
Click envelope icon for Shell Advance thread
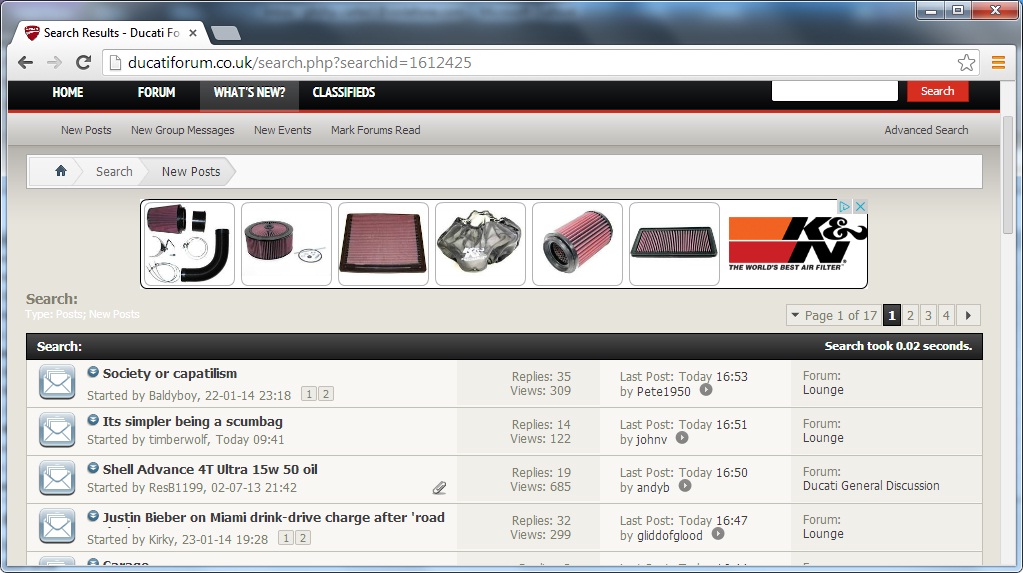point(57,479)
